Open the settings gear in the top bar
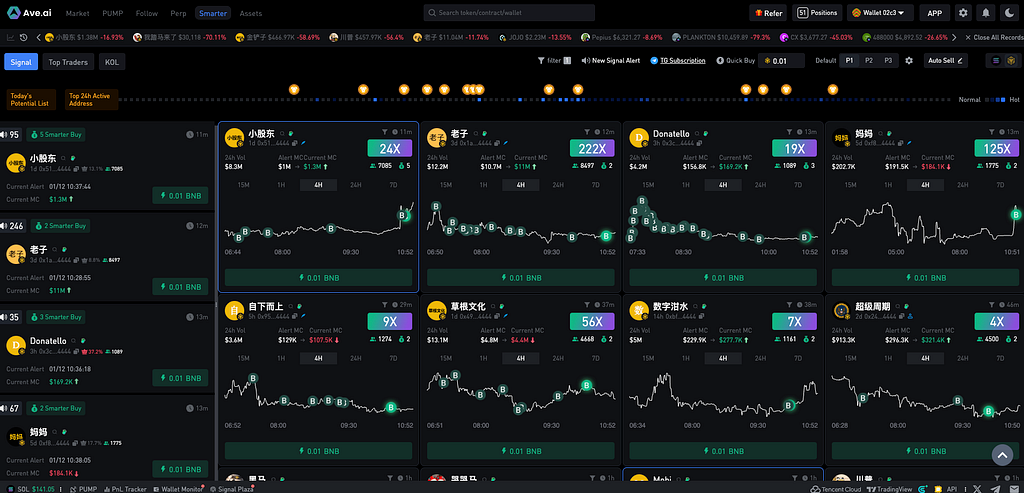The height and width of the screenshot is (493, 1024). coord(963,12)
